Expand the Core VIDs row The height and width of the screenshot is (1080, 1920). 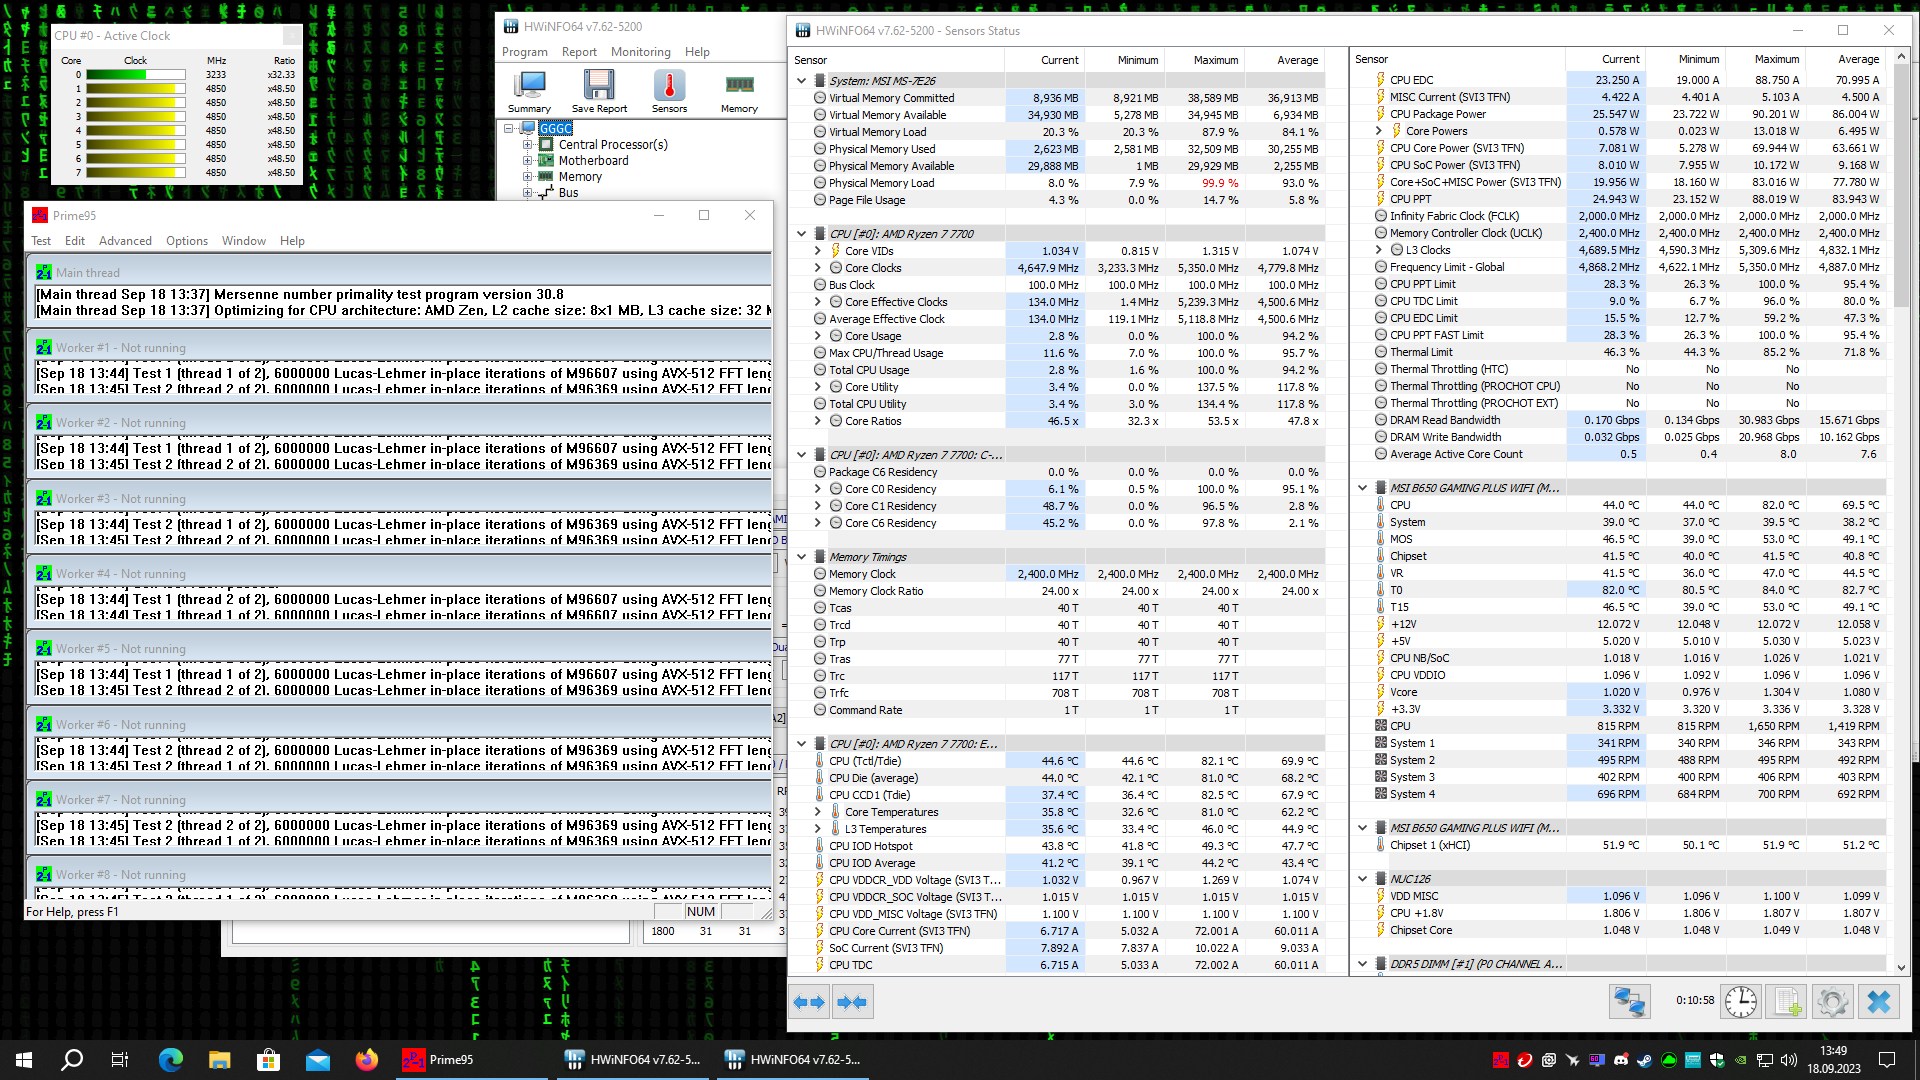coord(817,251)
